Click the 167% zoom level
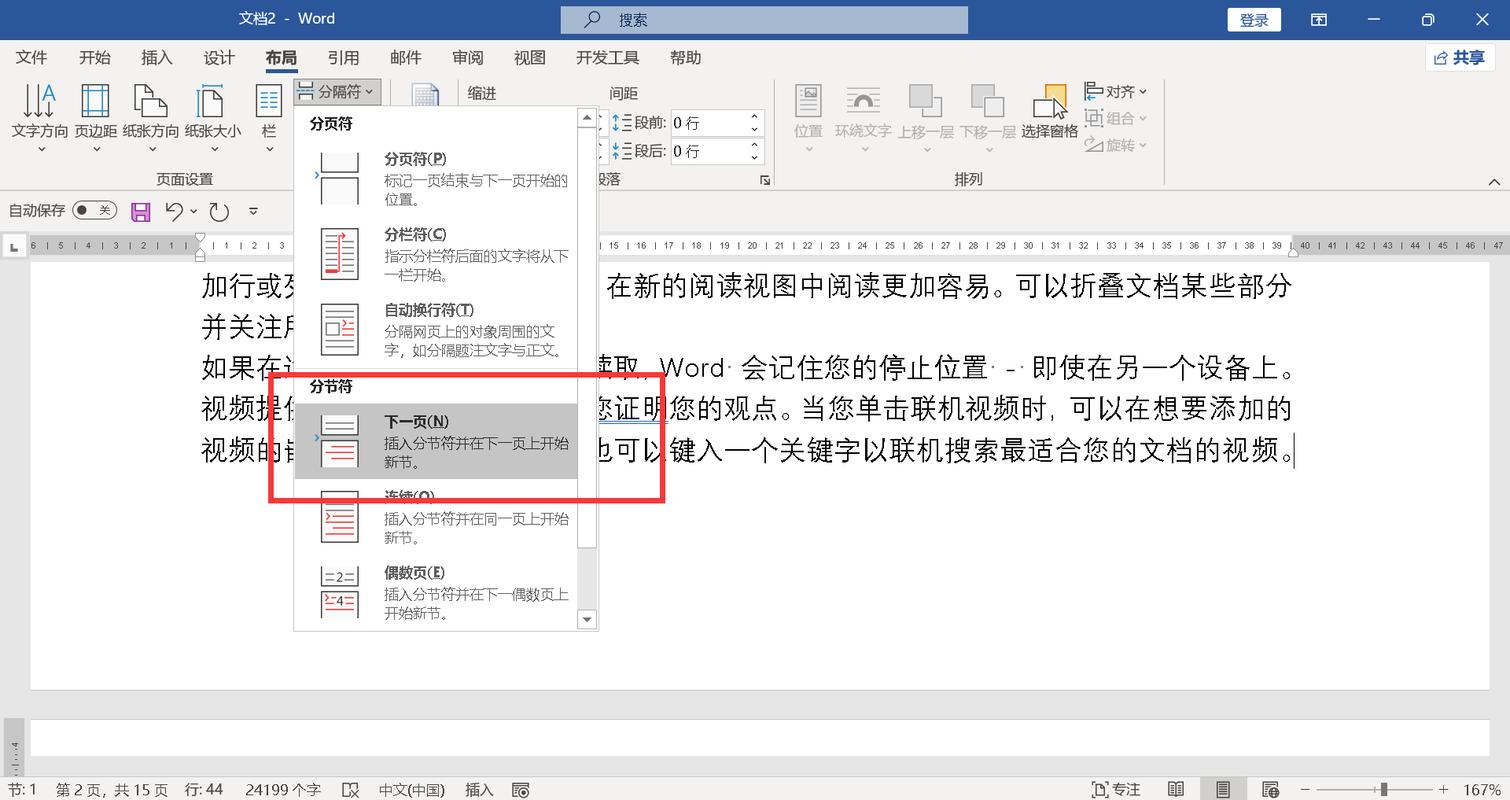 point(1481,790)
